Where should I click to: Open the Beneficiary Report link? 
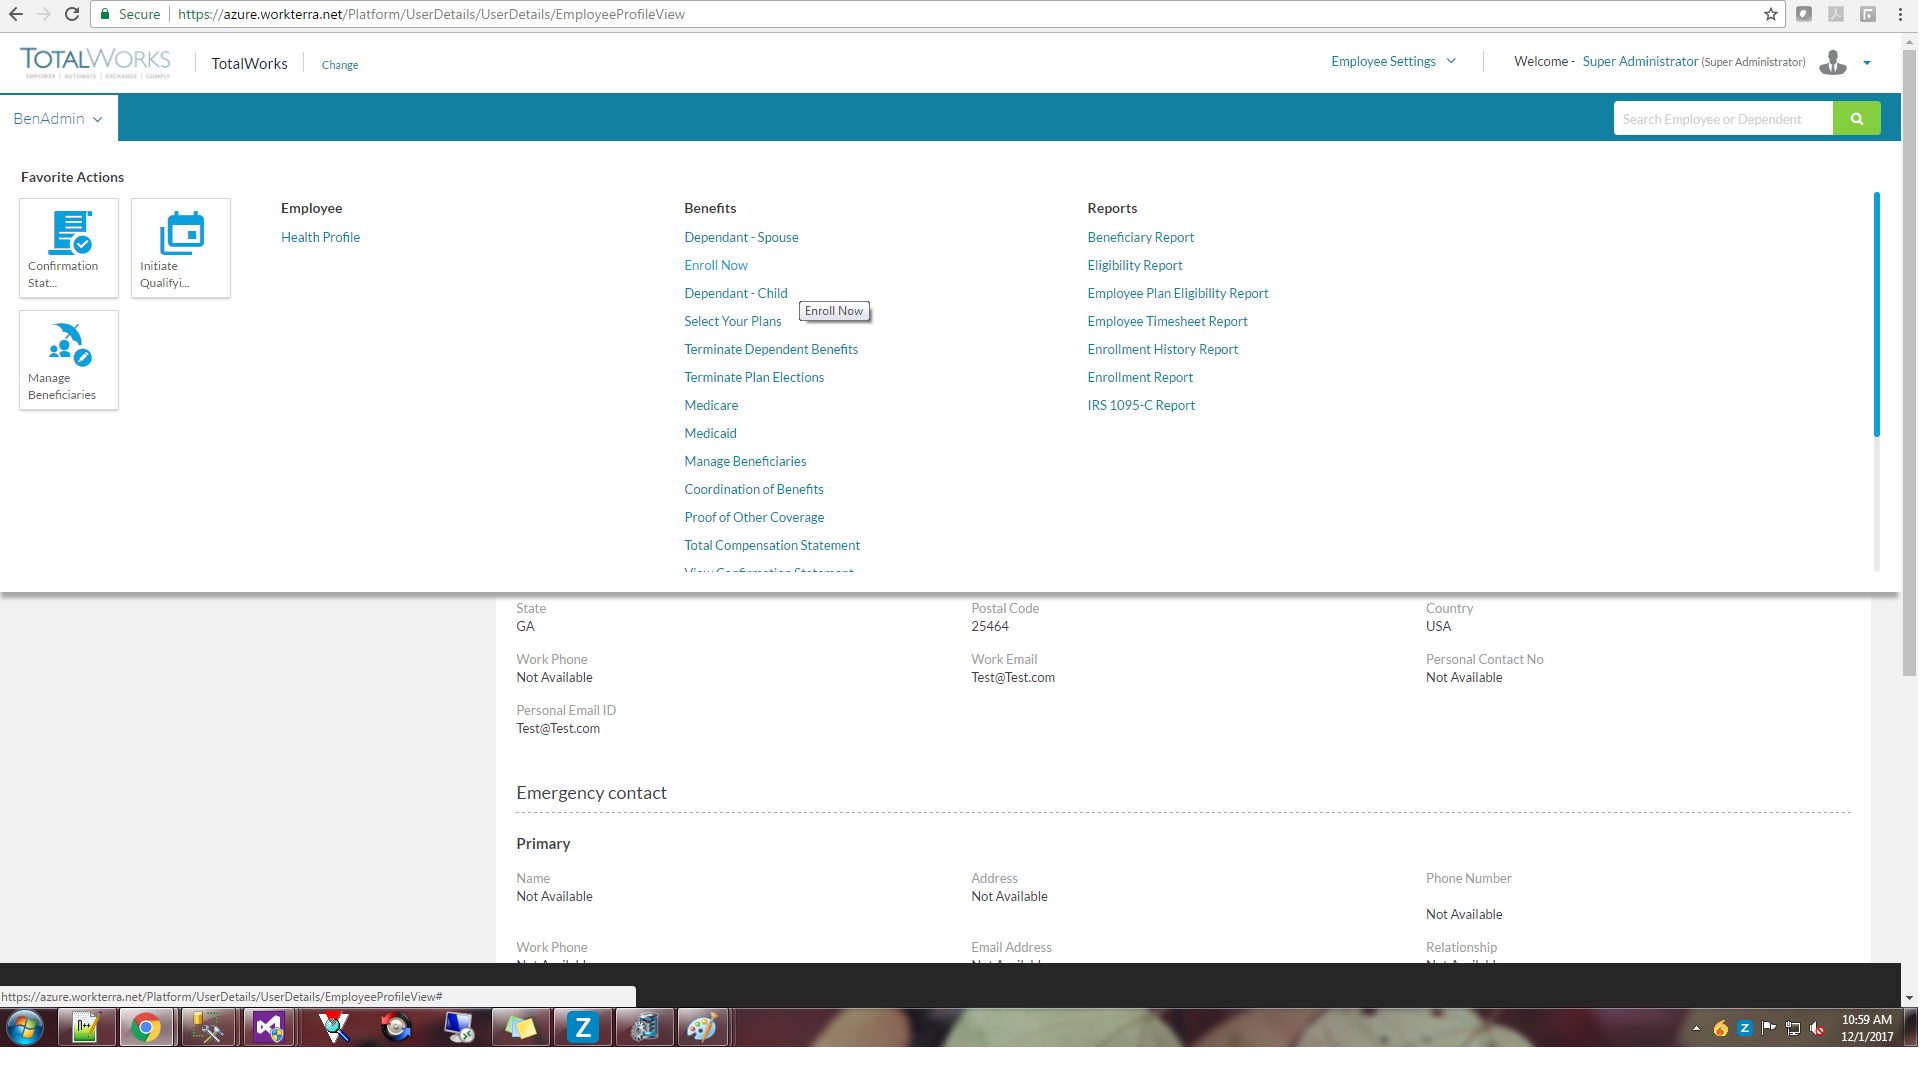(x=1140, y=237)
